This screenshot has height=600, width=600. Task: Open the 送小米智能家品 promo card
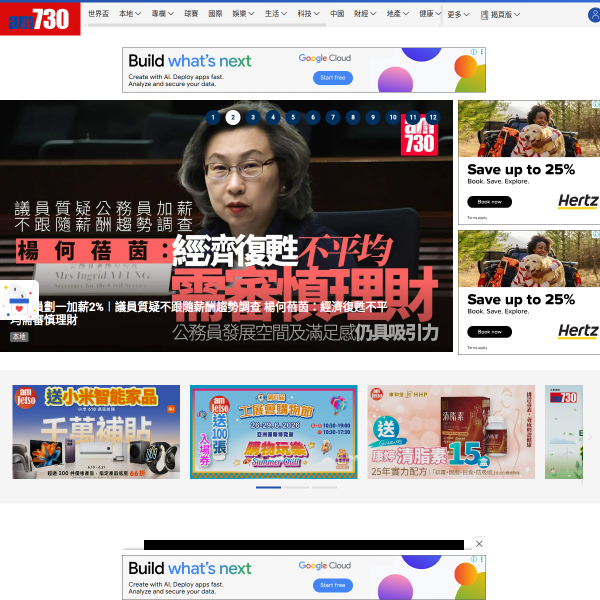tap(96, 432)
